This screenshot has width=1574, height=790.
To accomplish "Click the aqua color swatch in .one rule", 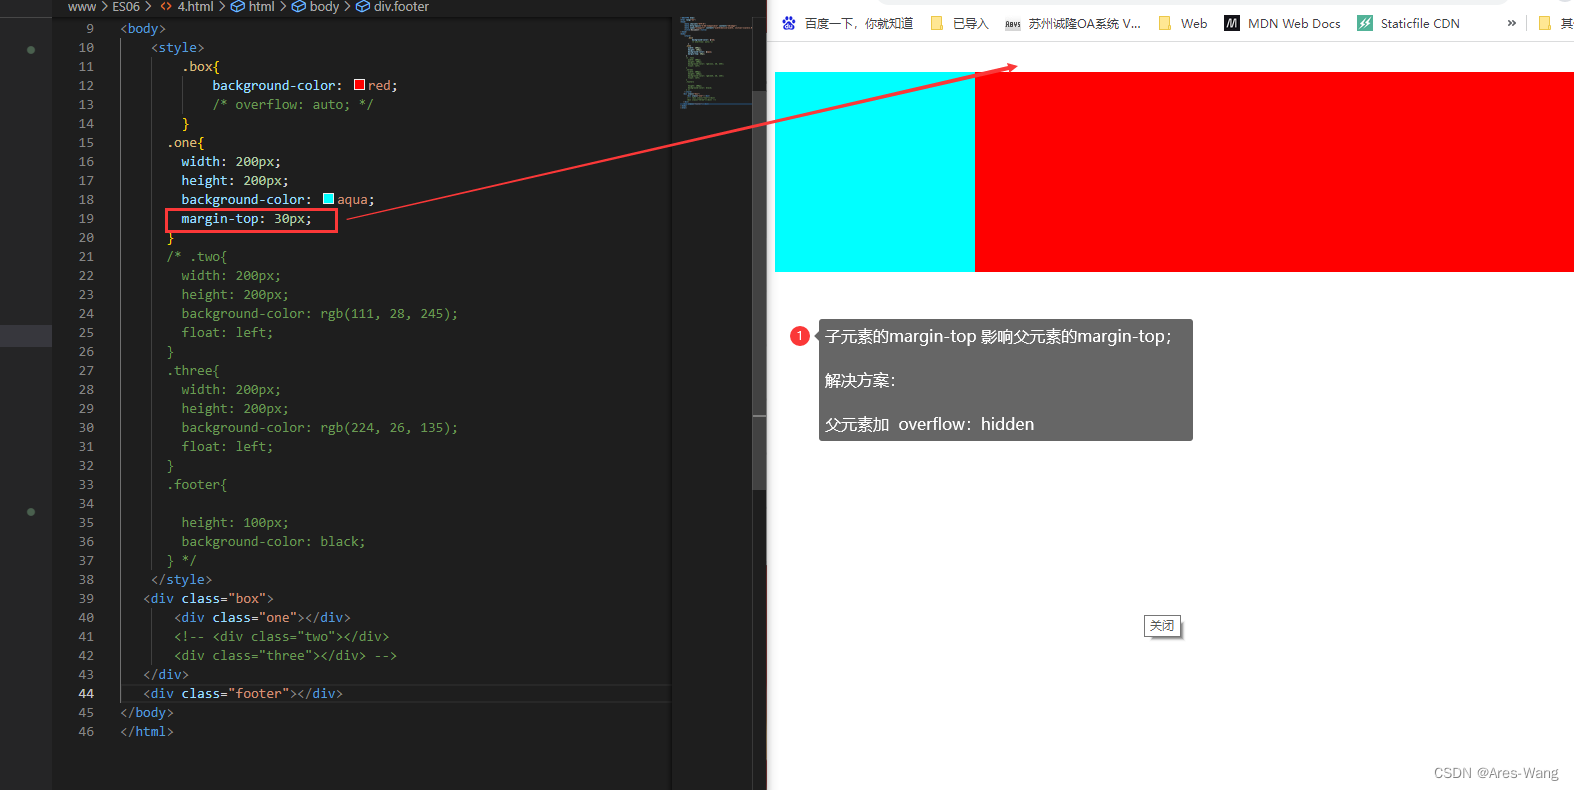I will 328,199.
